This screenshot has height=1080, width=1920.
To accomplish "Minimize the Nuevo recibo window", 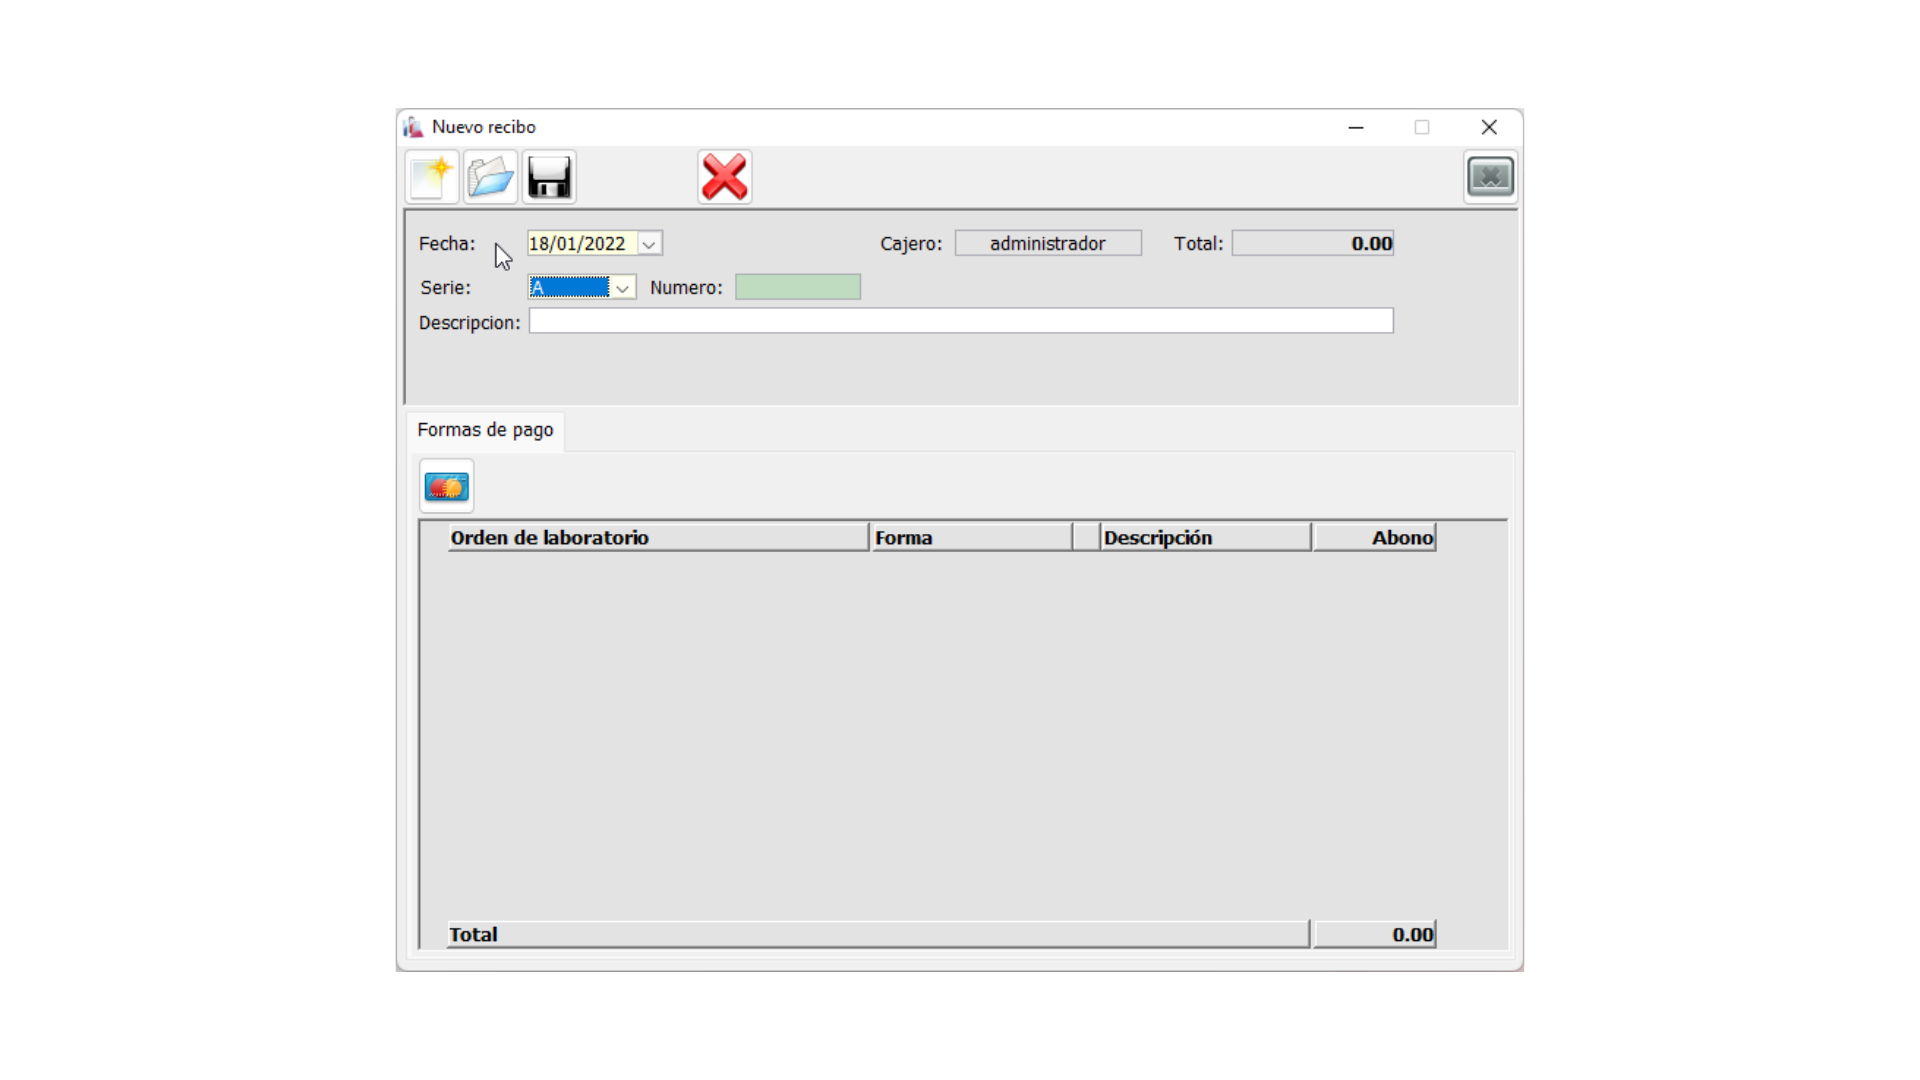I will point(1356,127).
